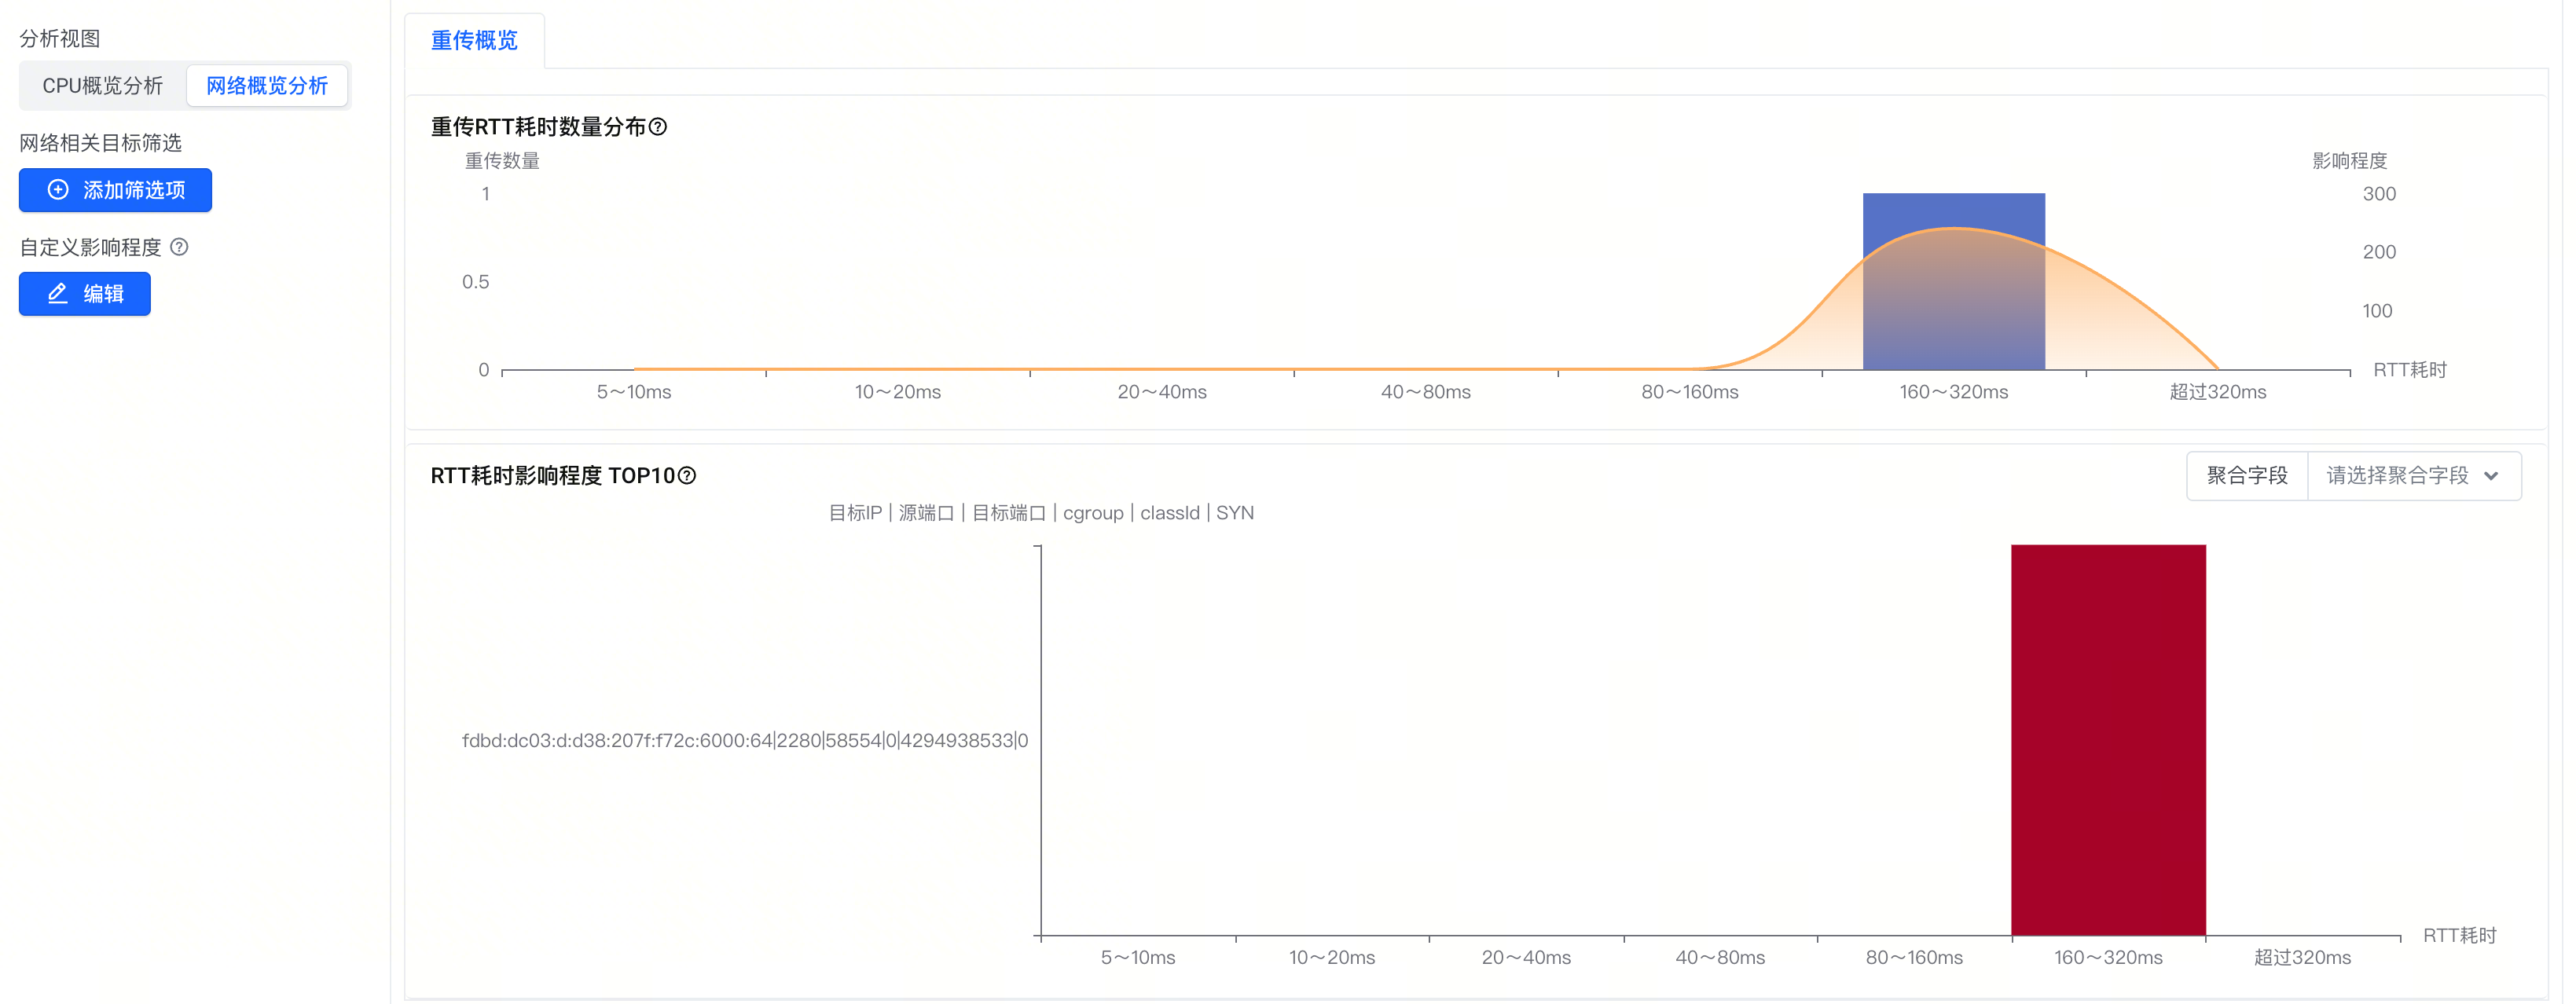This screenshot has width=2576, height=1004.
Task: Switch to CPU概览分析 view
Action: coord(103,86)
